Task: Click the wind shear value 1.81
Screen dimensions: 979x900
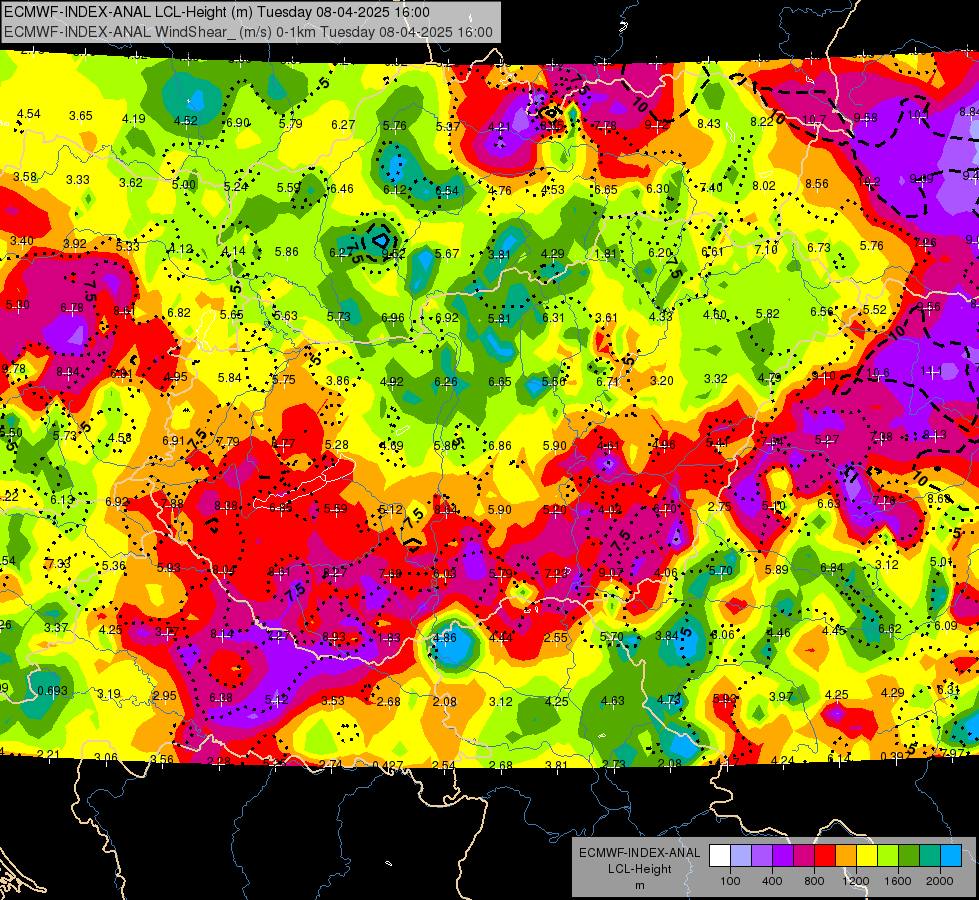Action: coord(606,254)
